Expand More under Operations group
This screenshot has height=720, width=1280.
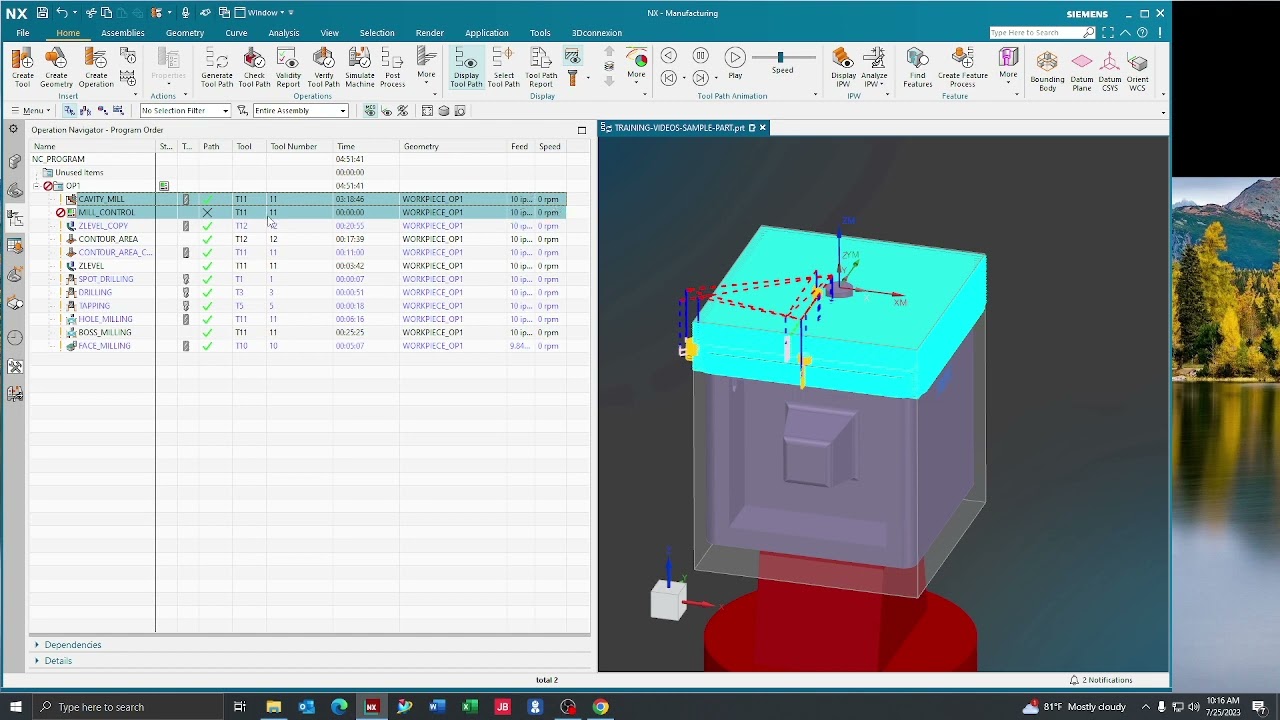[x=426, y=65]
